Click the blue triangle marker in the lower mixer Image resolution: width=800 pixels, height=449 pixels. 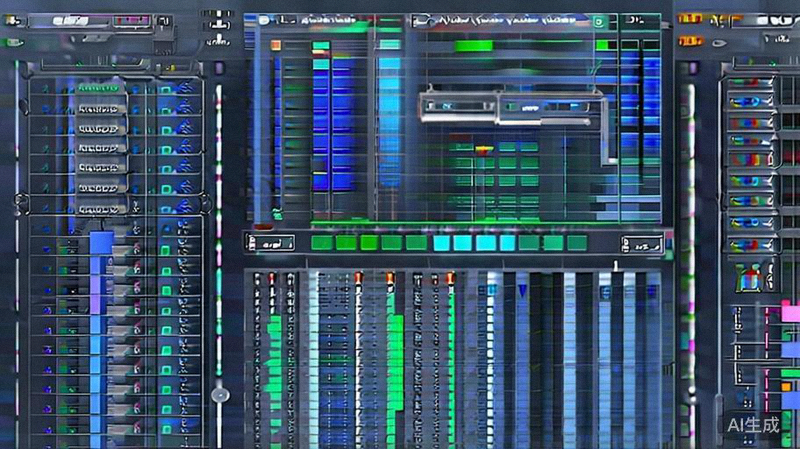coord(522,290)
